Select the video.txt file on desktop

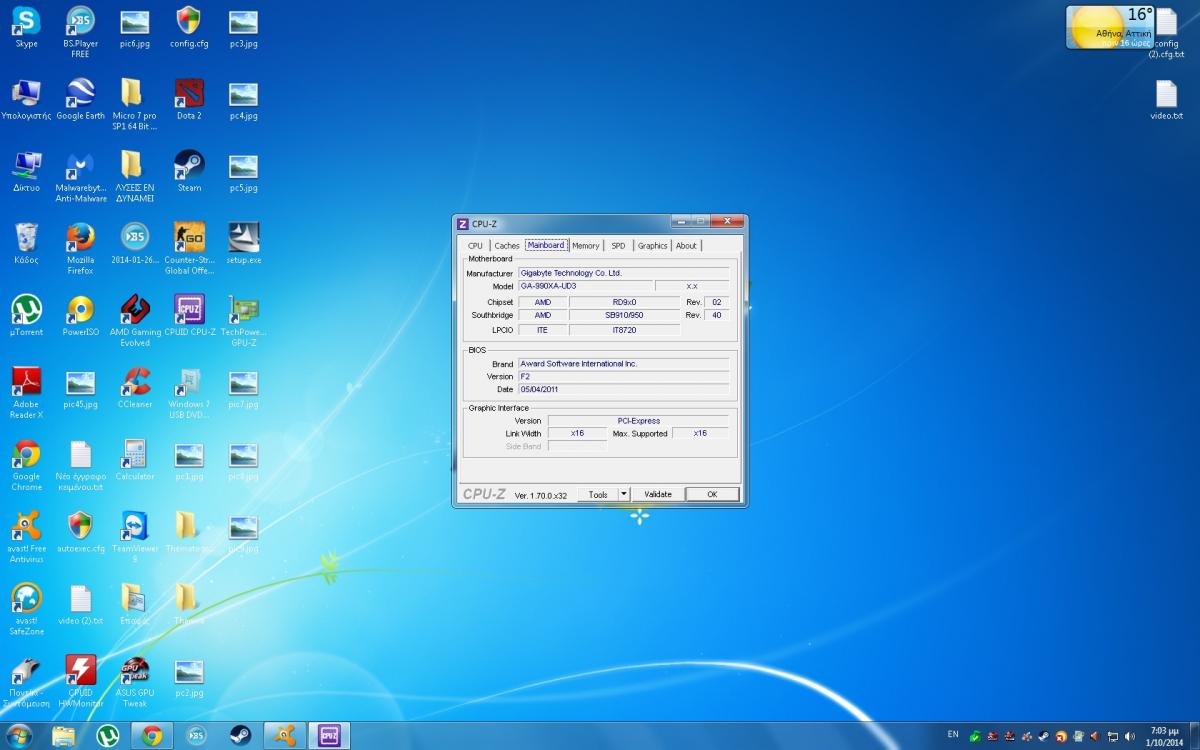point(1166,100)
